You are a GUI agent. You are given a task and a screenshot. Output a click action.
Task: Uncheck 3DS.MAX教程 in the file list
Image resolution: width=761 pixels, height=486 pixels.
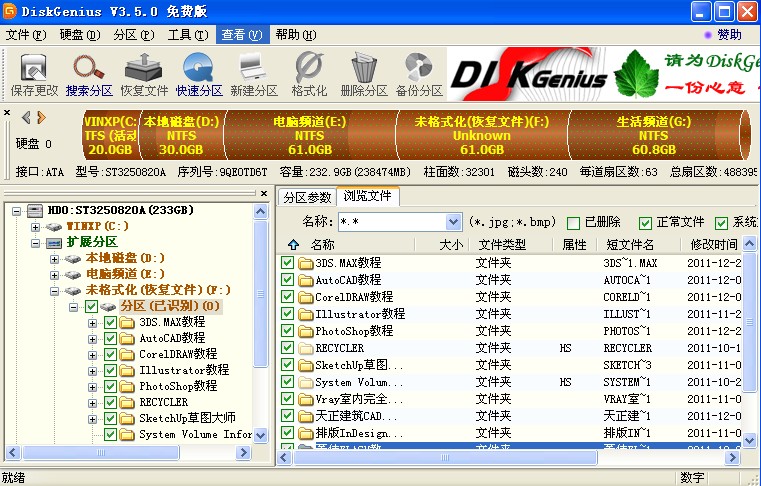[287, 263]
